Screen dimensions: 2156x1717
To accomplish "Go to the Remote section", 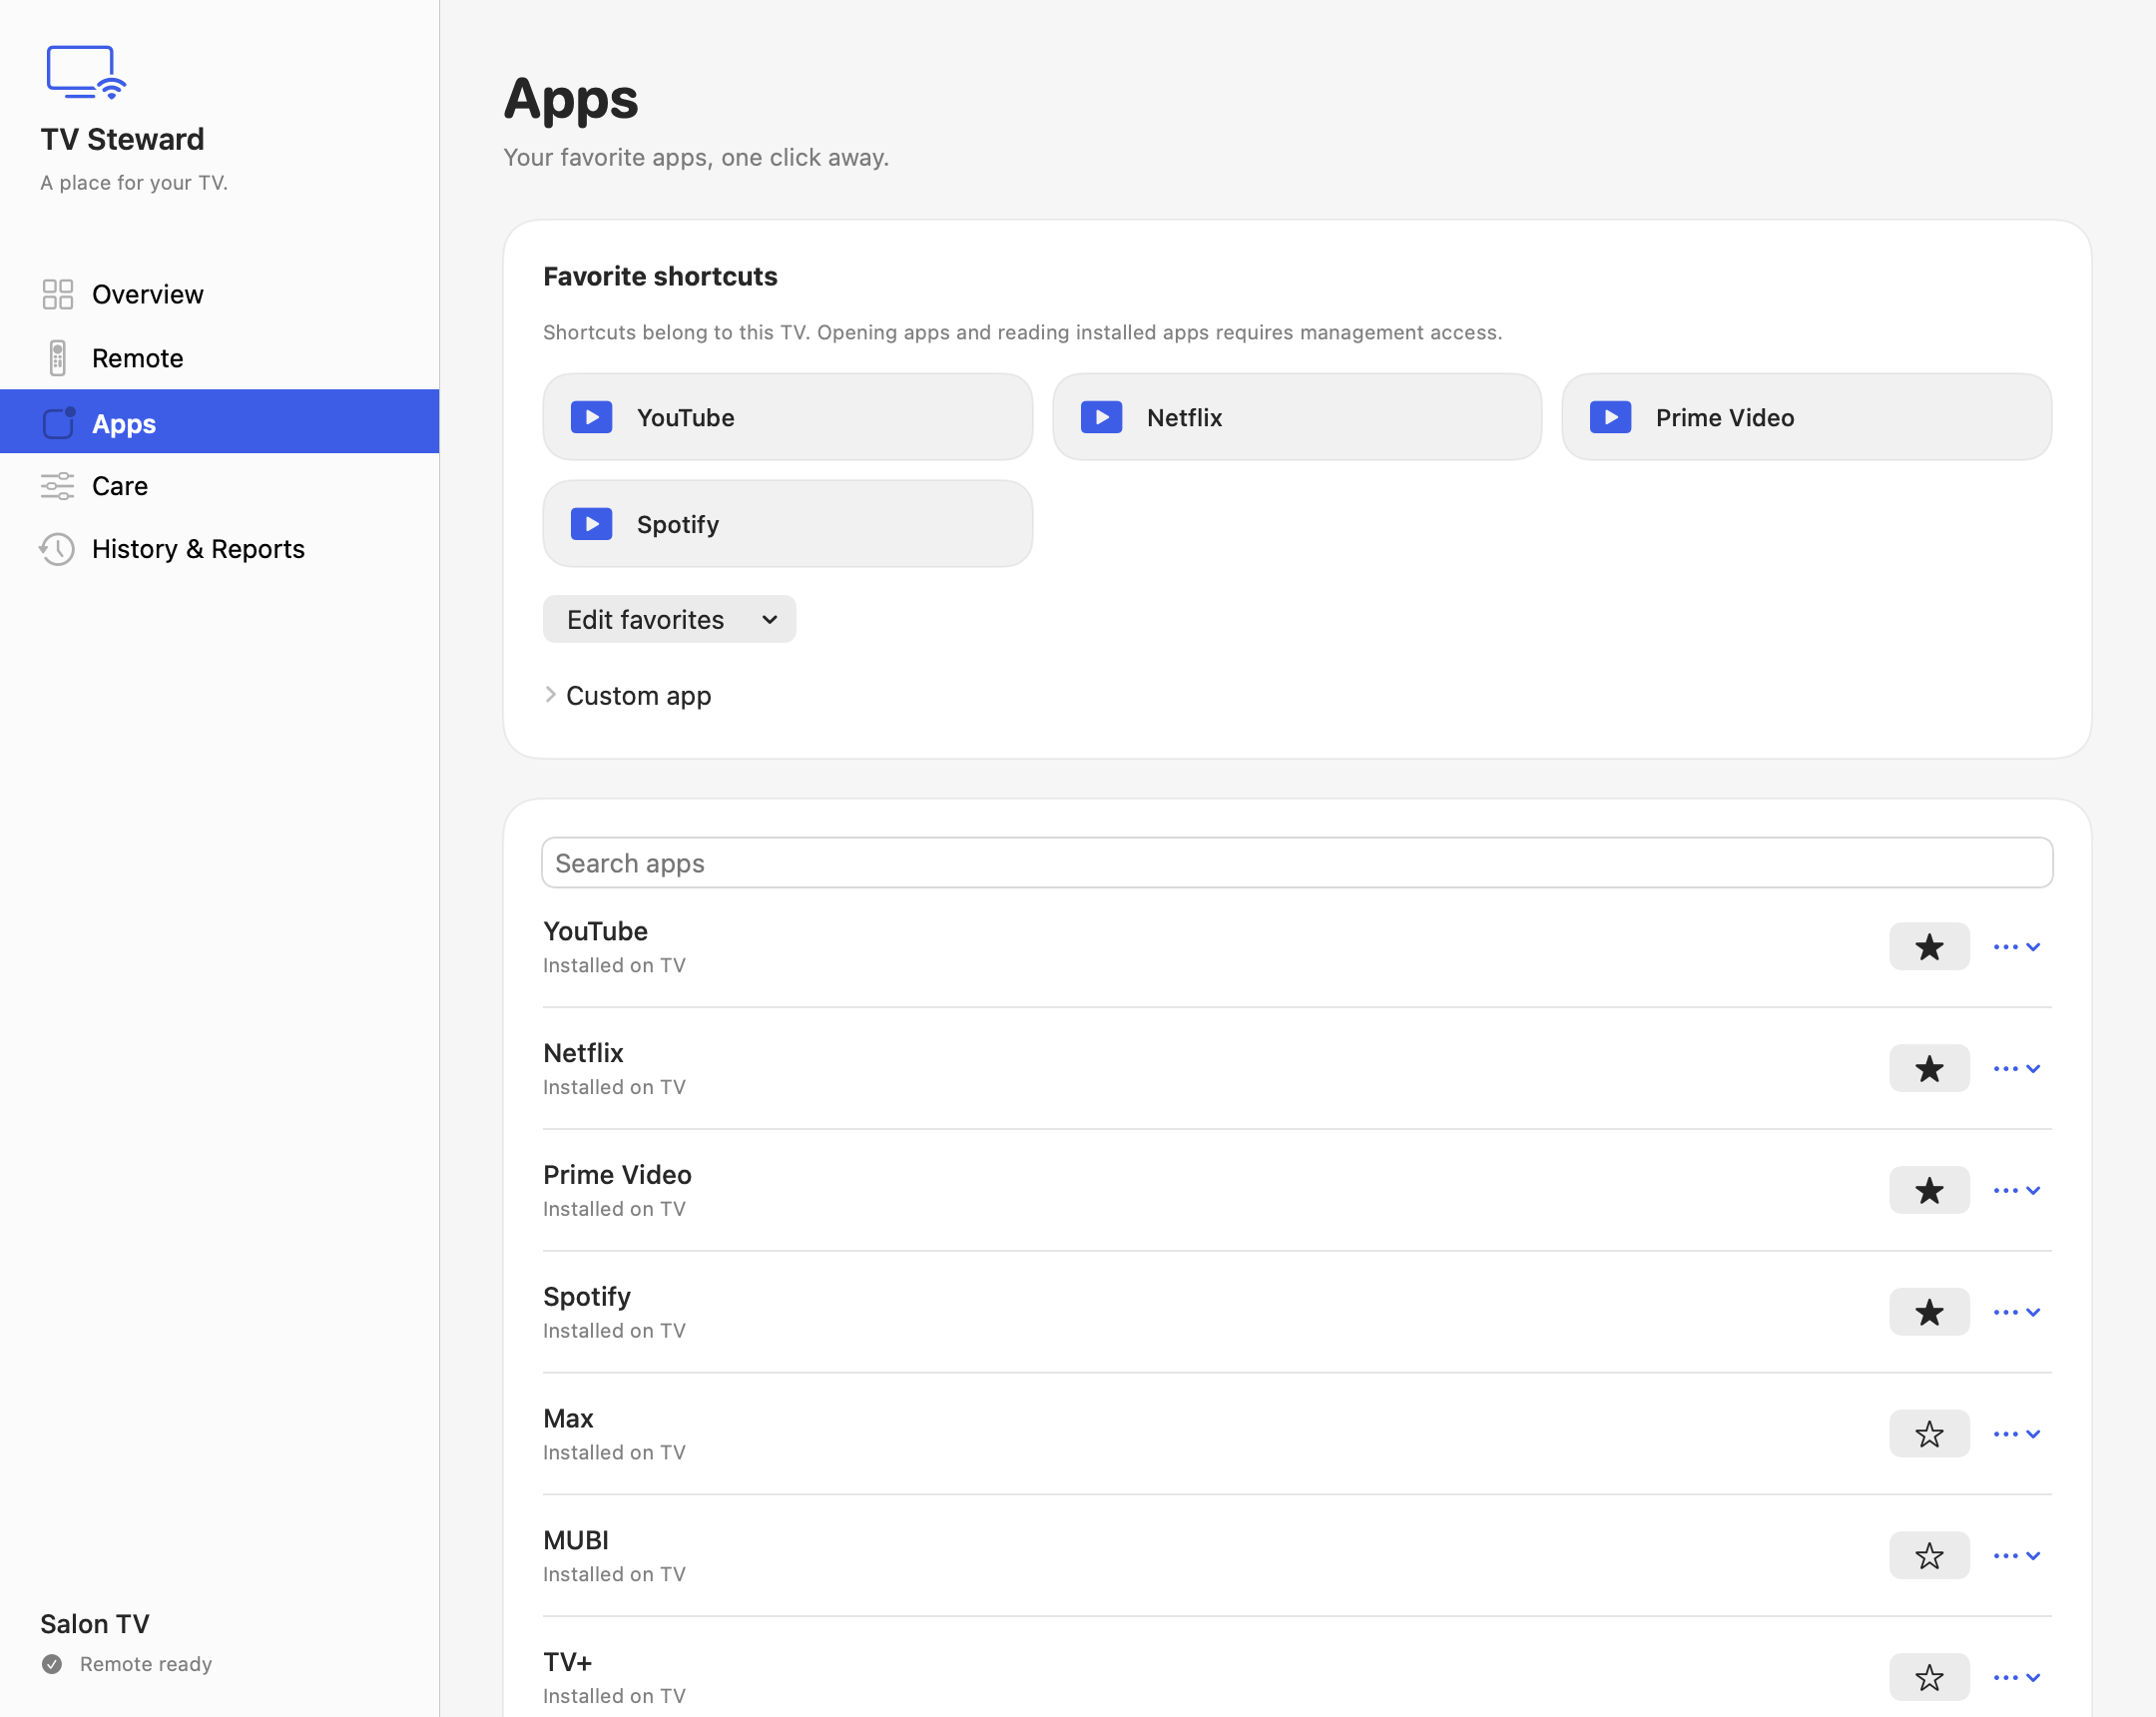I will pyautogui.click(x=219, y=358).
